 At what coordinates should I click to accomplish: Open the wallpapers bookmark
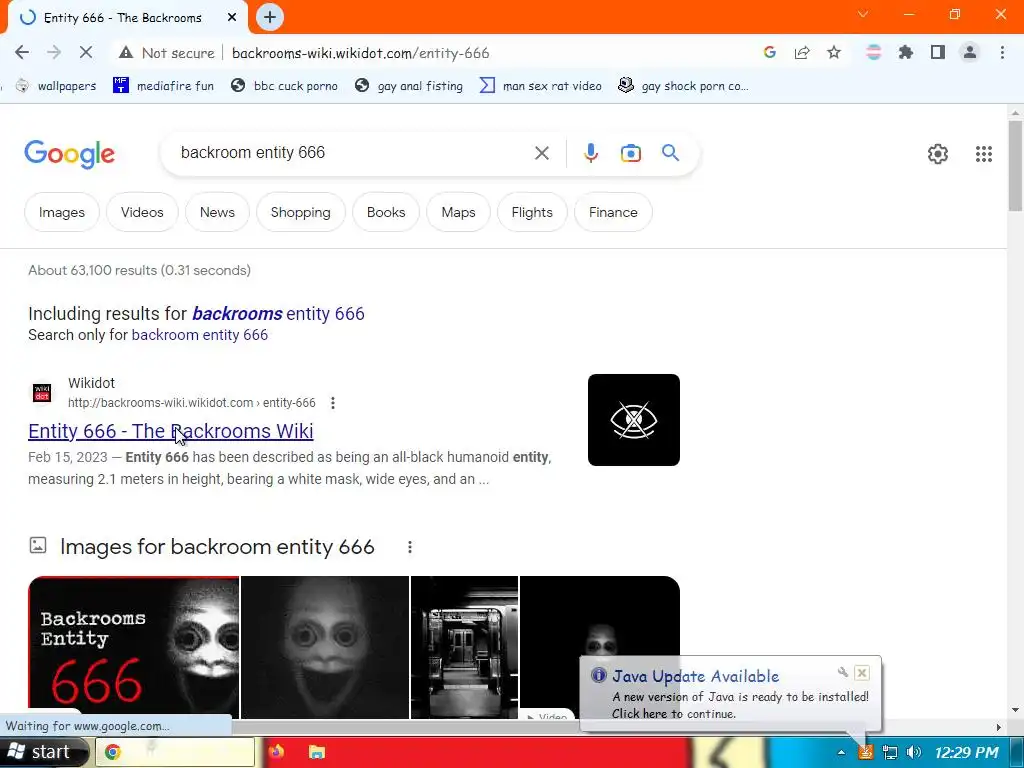pyautogui.click(x=56, y=86)
